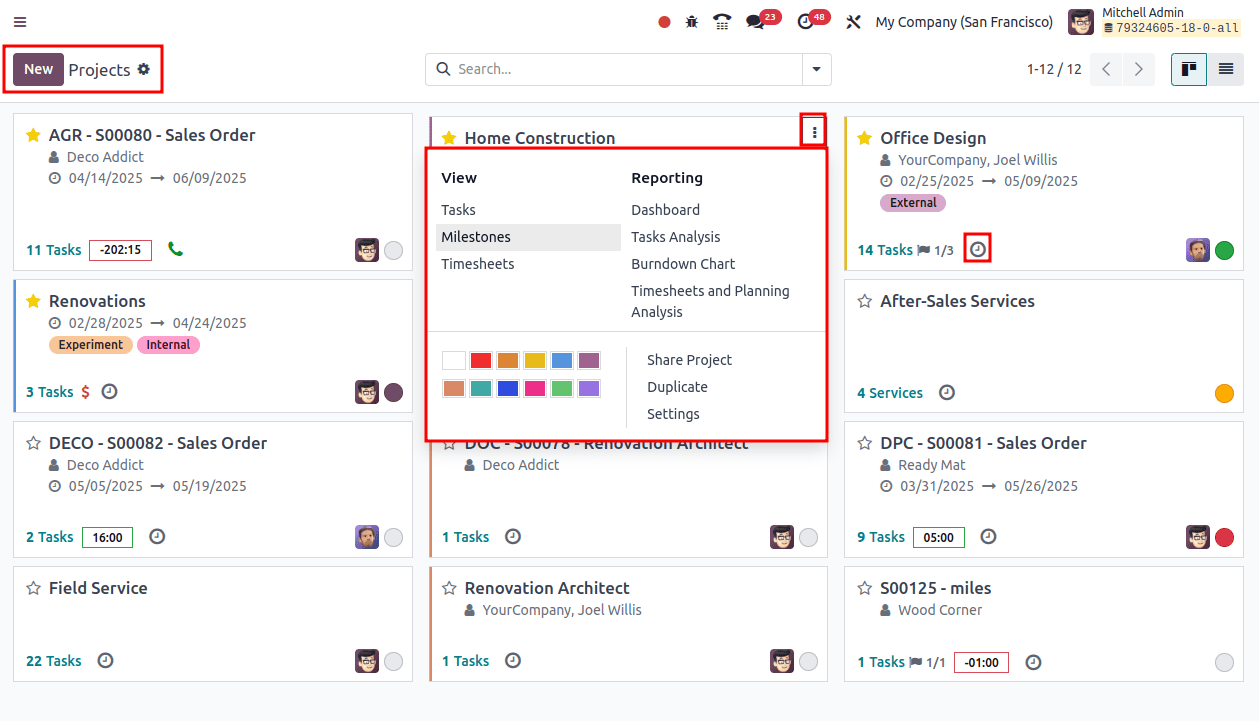Go to previous page arrow

(x=1106, y=69)
